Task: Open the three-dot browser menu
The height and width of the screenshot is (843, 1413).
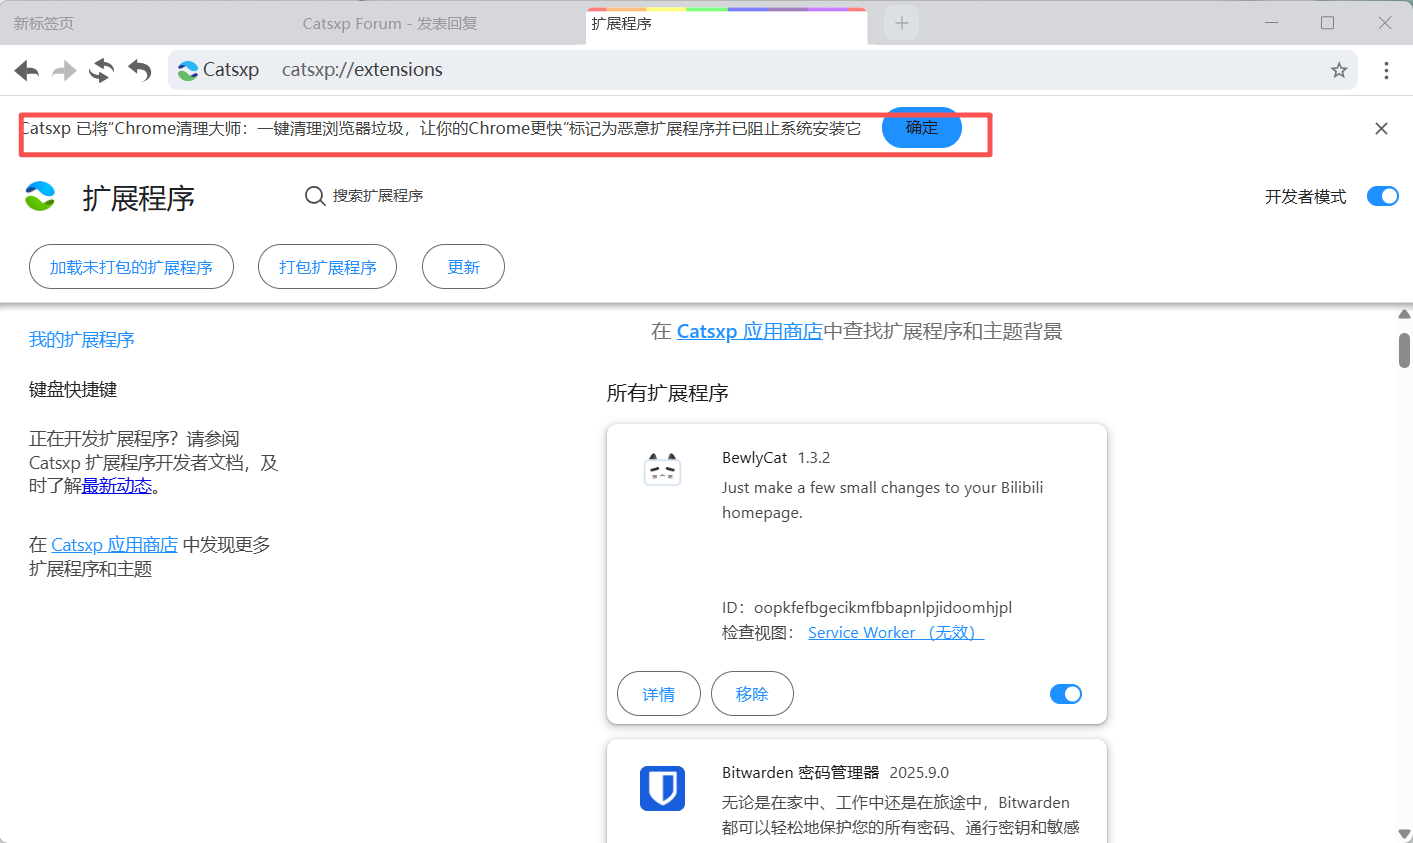Action: click(x=1386, y=70)
